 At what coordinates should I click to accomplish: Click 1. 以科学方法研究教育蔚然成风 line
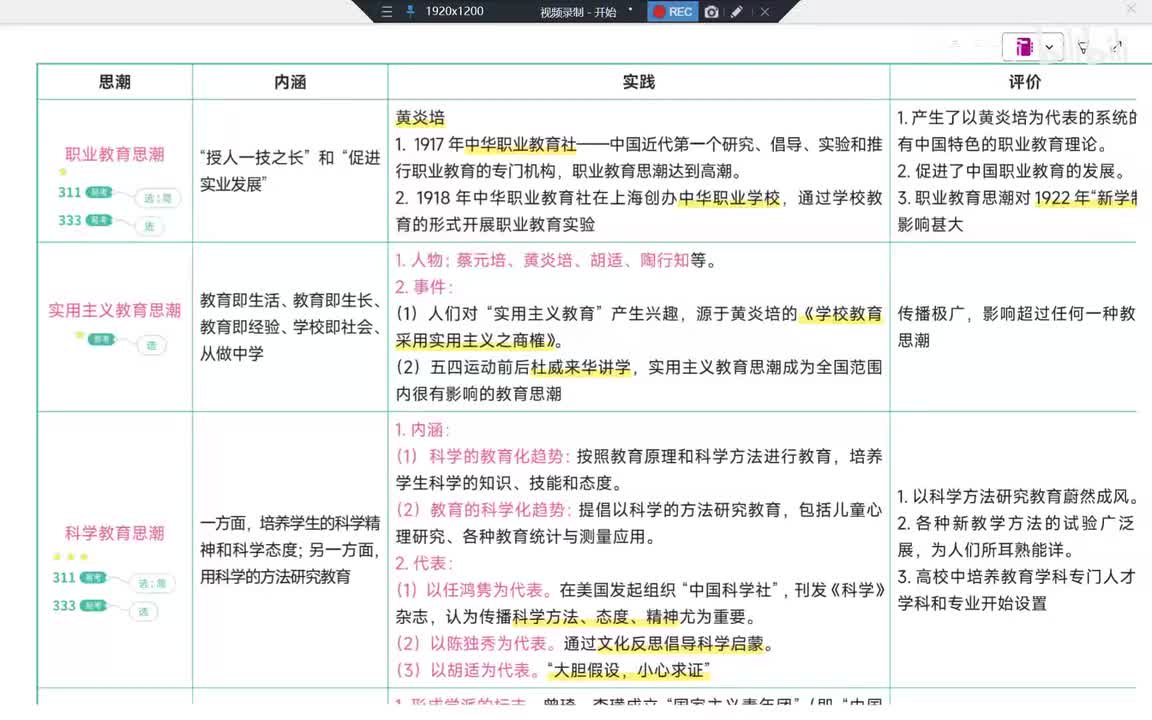[1018, 497]
